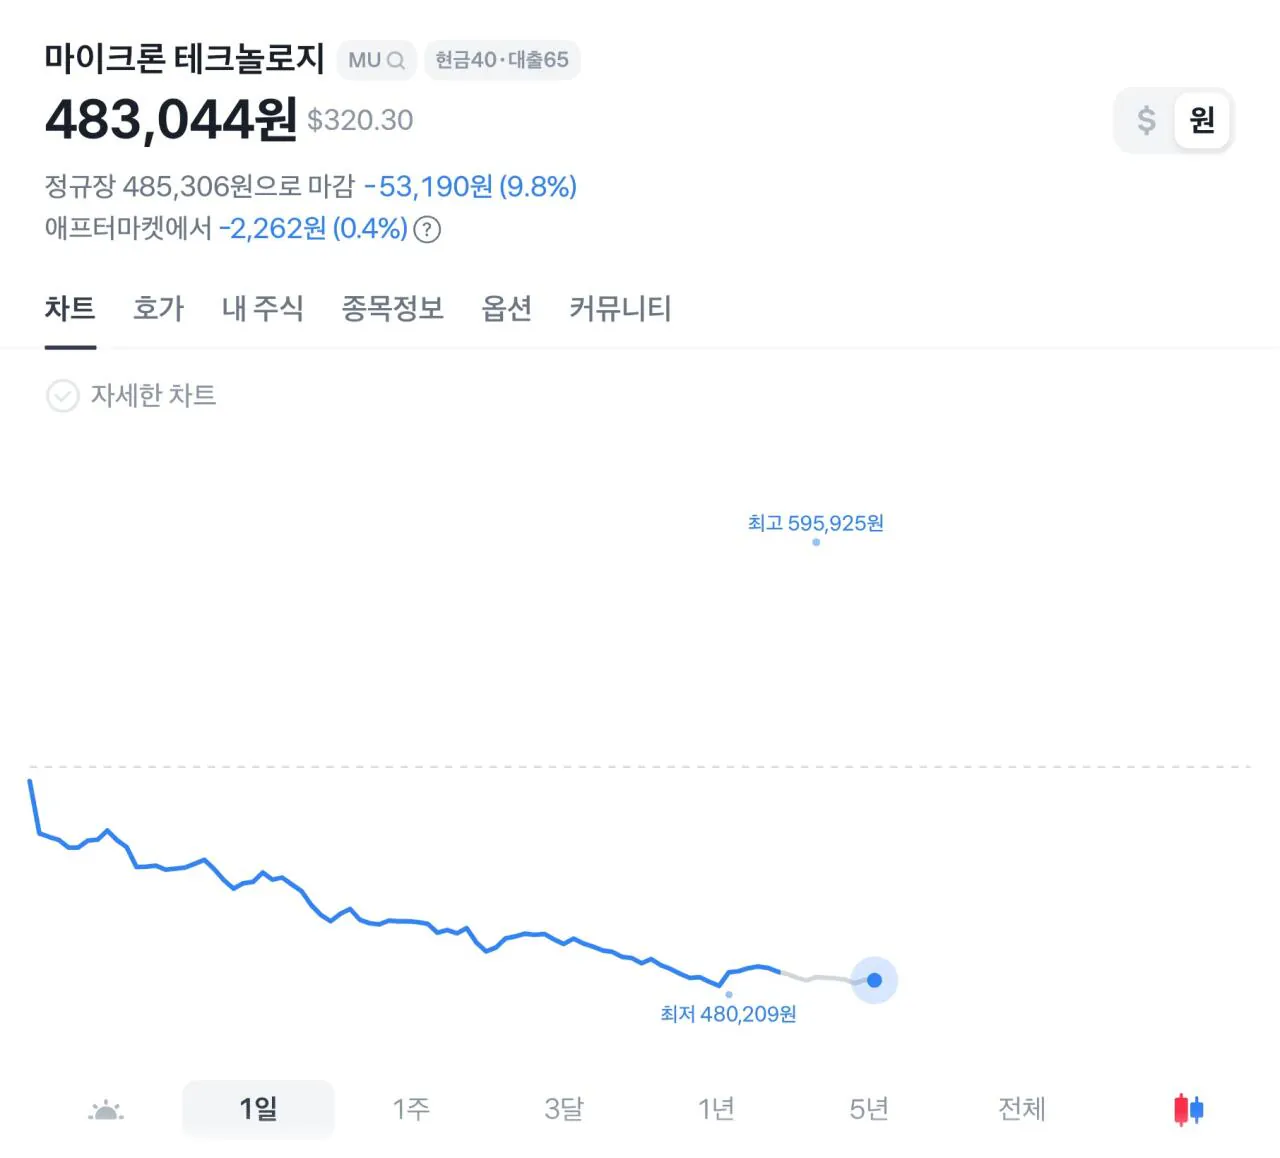Select the 차트 chart tab

70,308
